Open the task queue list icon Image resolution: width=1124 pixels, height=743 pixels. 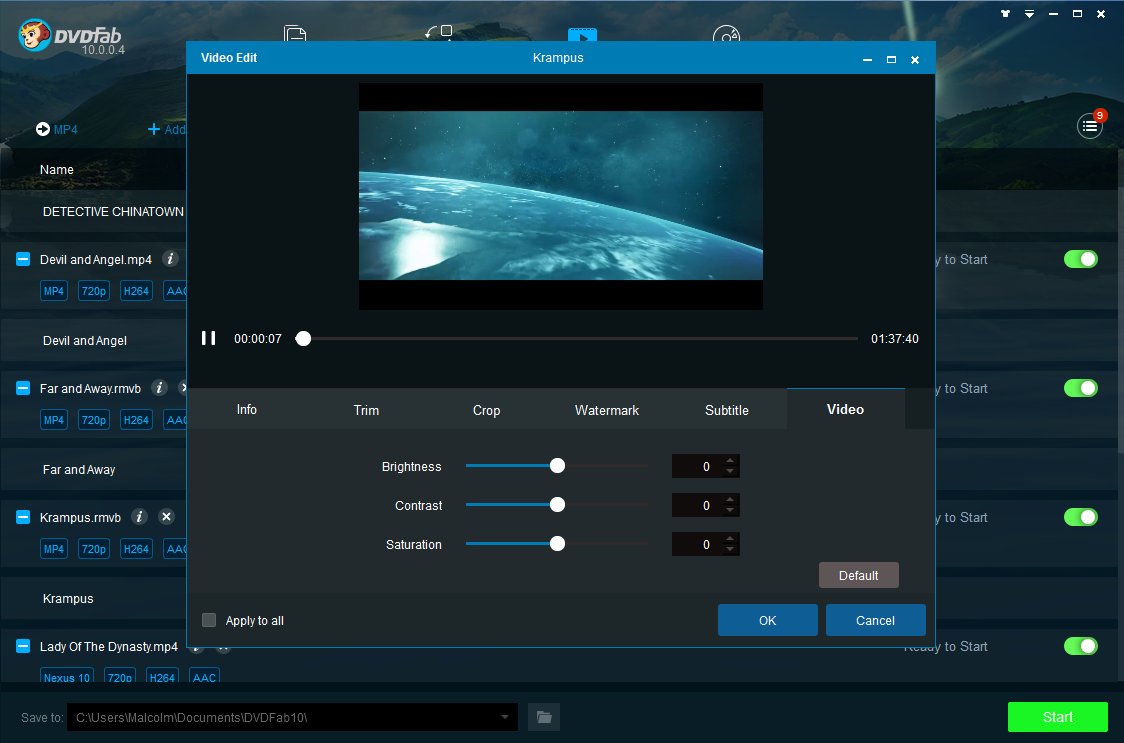[x=1090, y=126]
